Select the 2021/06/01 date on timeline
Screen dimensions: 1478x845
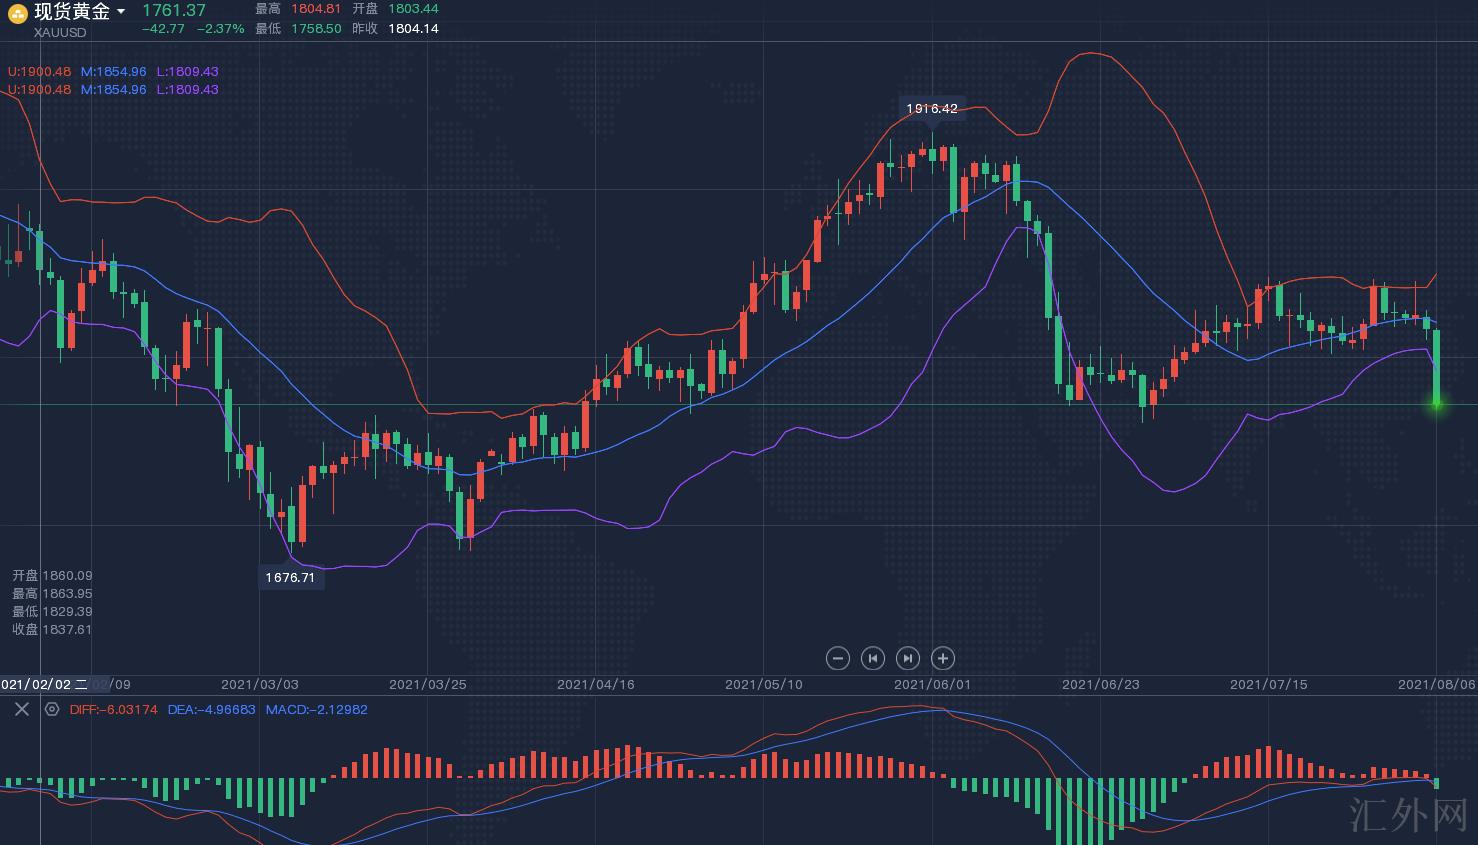932,684
